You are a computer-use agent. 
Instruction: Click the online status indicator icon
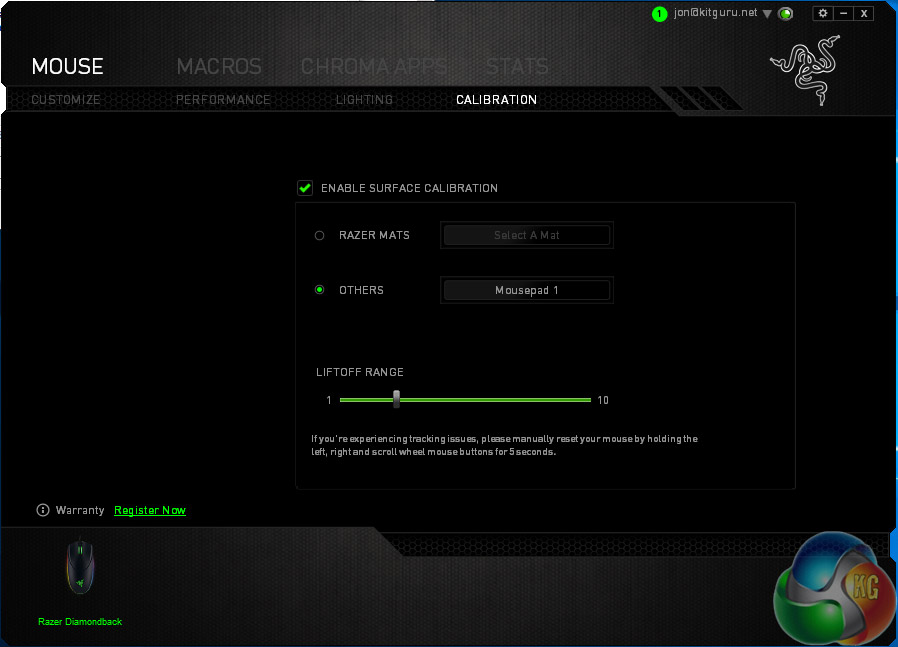(x=786, y=14)
